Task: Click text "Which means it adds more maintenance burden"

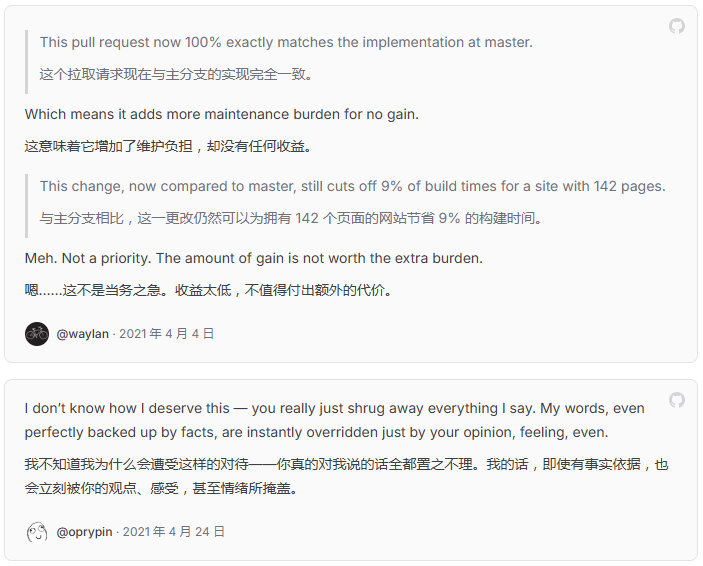Action: (x=222, y=114)
